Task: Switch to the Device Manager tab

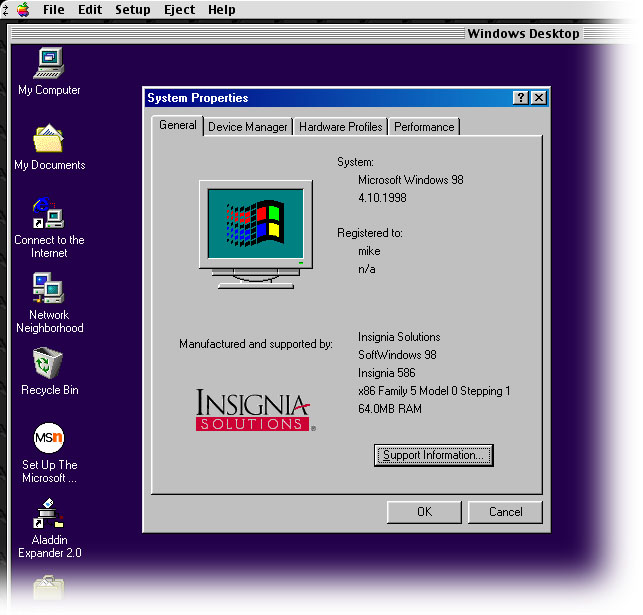Action: tap(248, 127)
